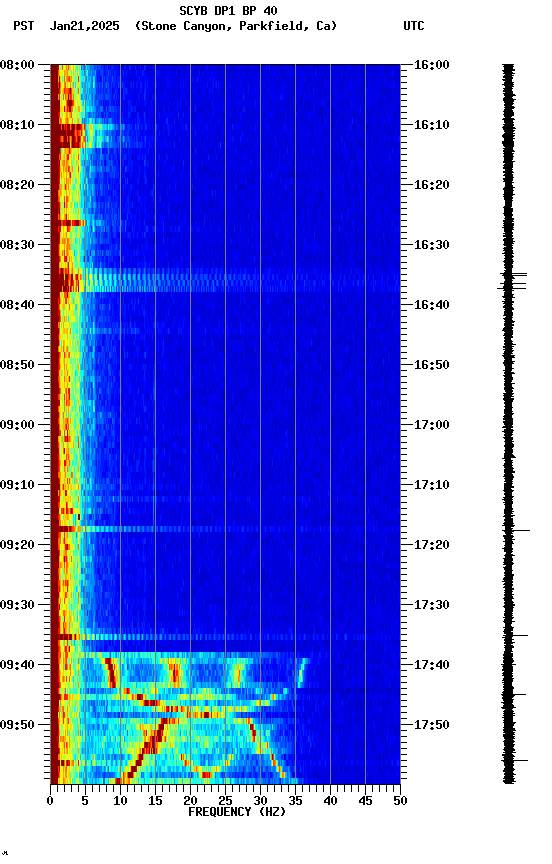The height and width of the screenshot is (864, 552).
Task: Click the '25' frequency axis label
Action: coord(225,801)
